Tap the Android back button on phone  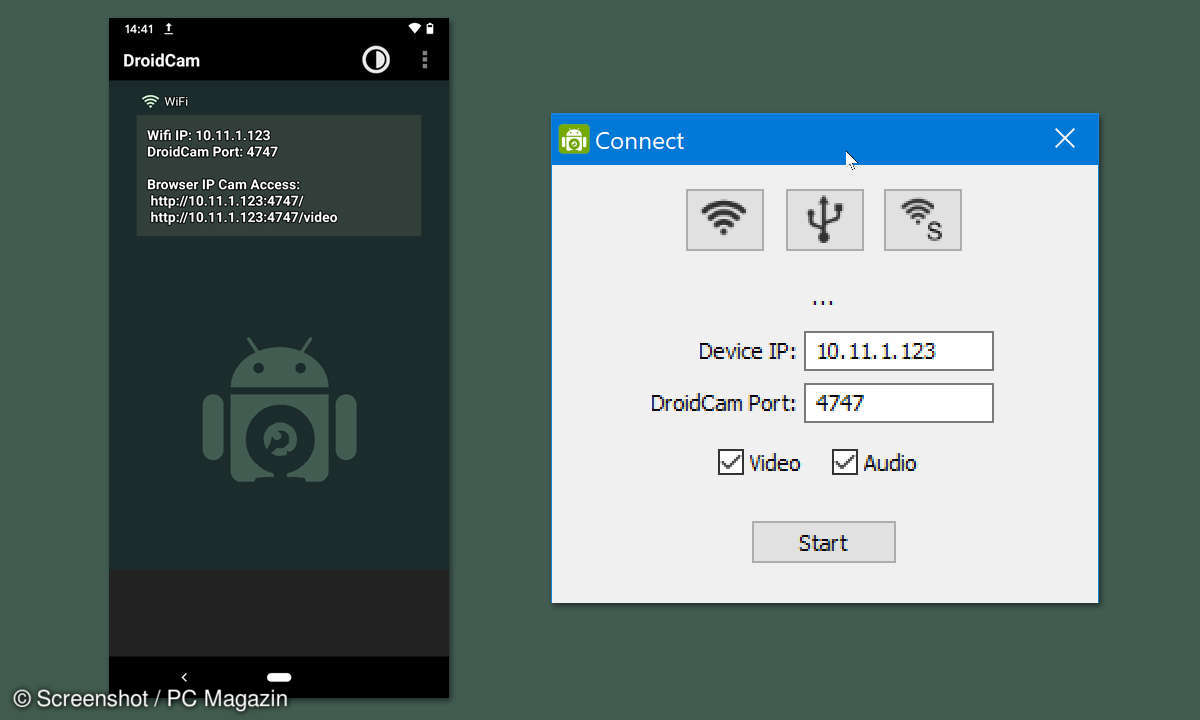tap(184, 678)
